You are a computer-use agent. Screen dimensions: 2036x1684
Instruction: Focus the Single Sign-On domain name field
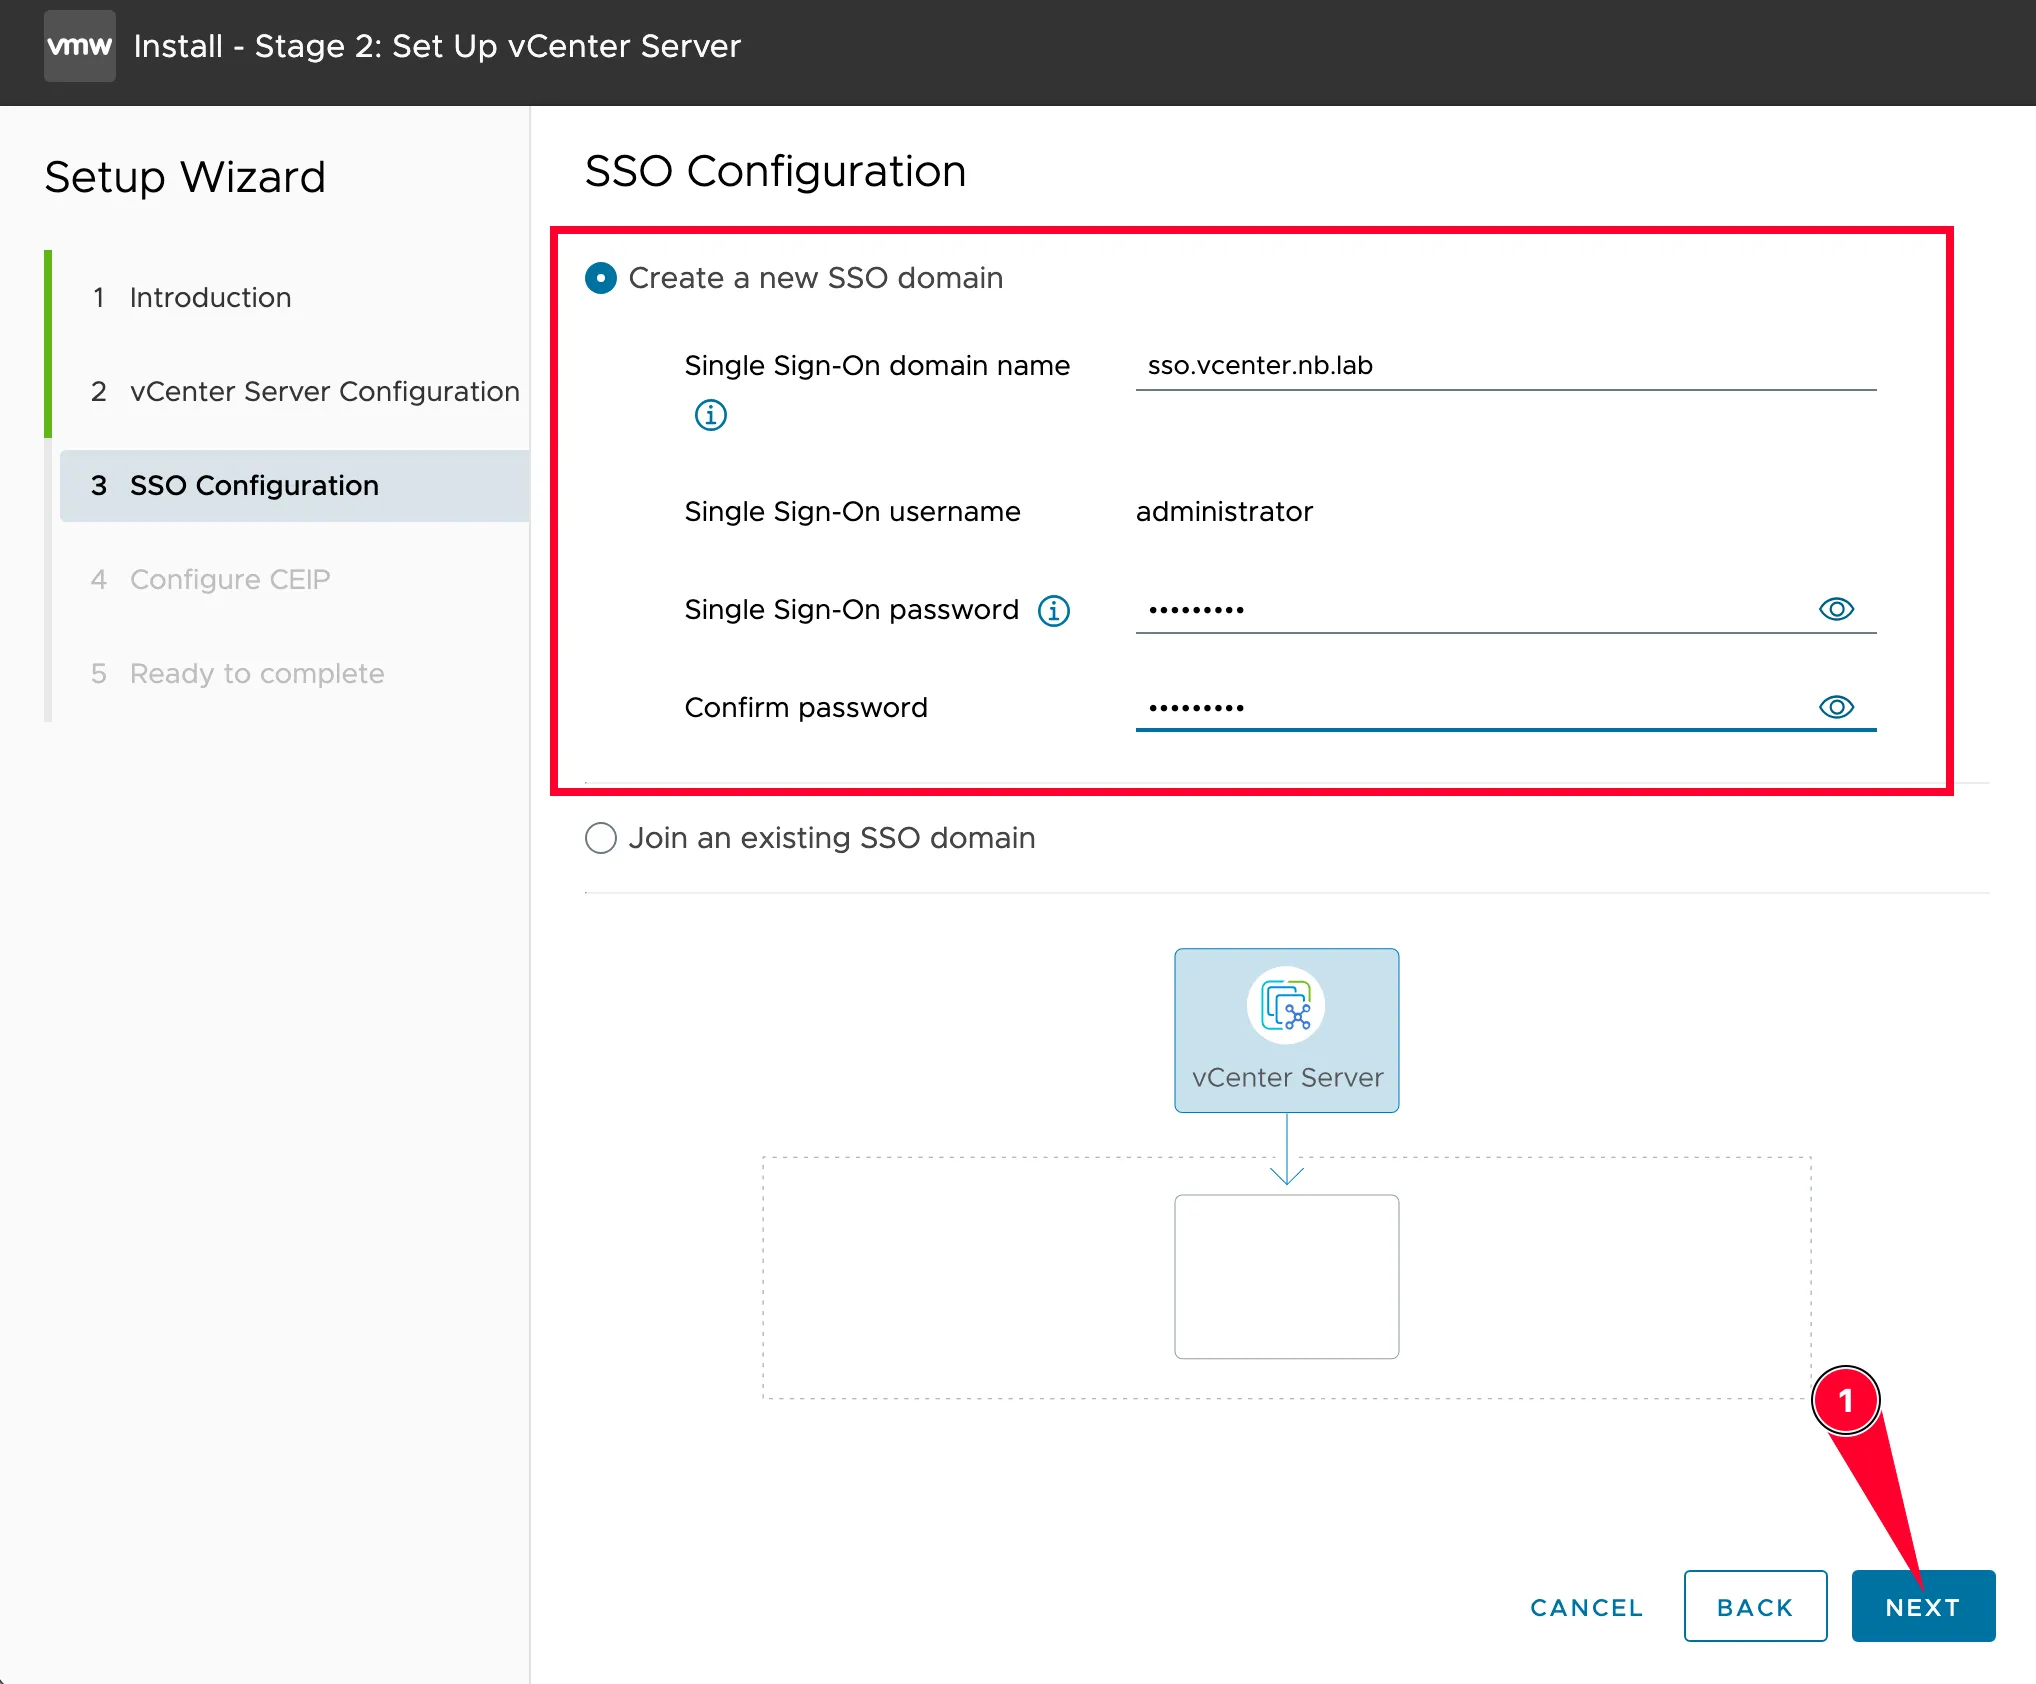1506,366
